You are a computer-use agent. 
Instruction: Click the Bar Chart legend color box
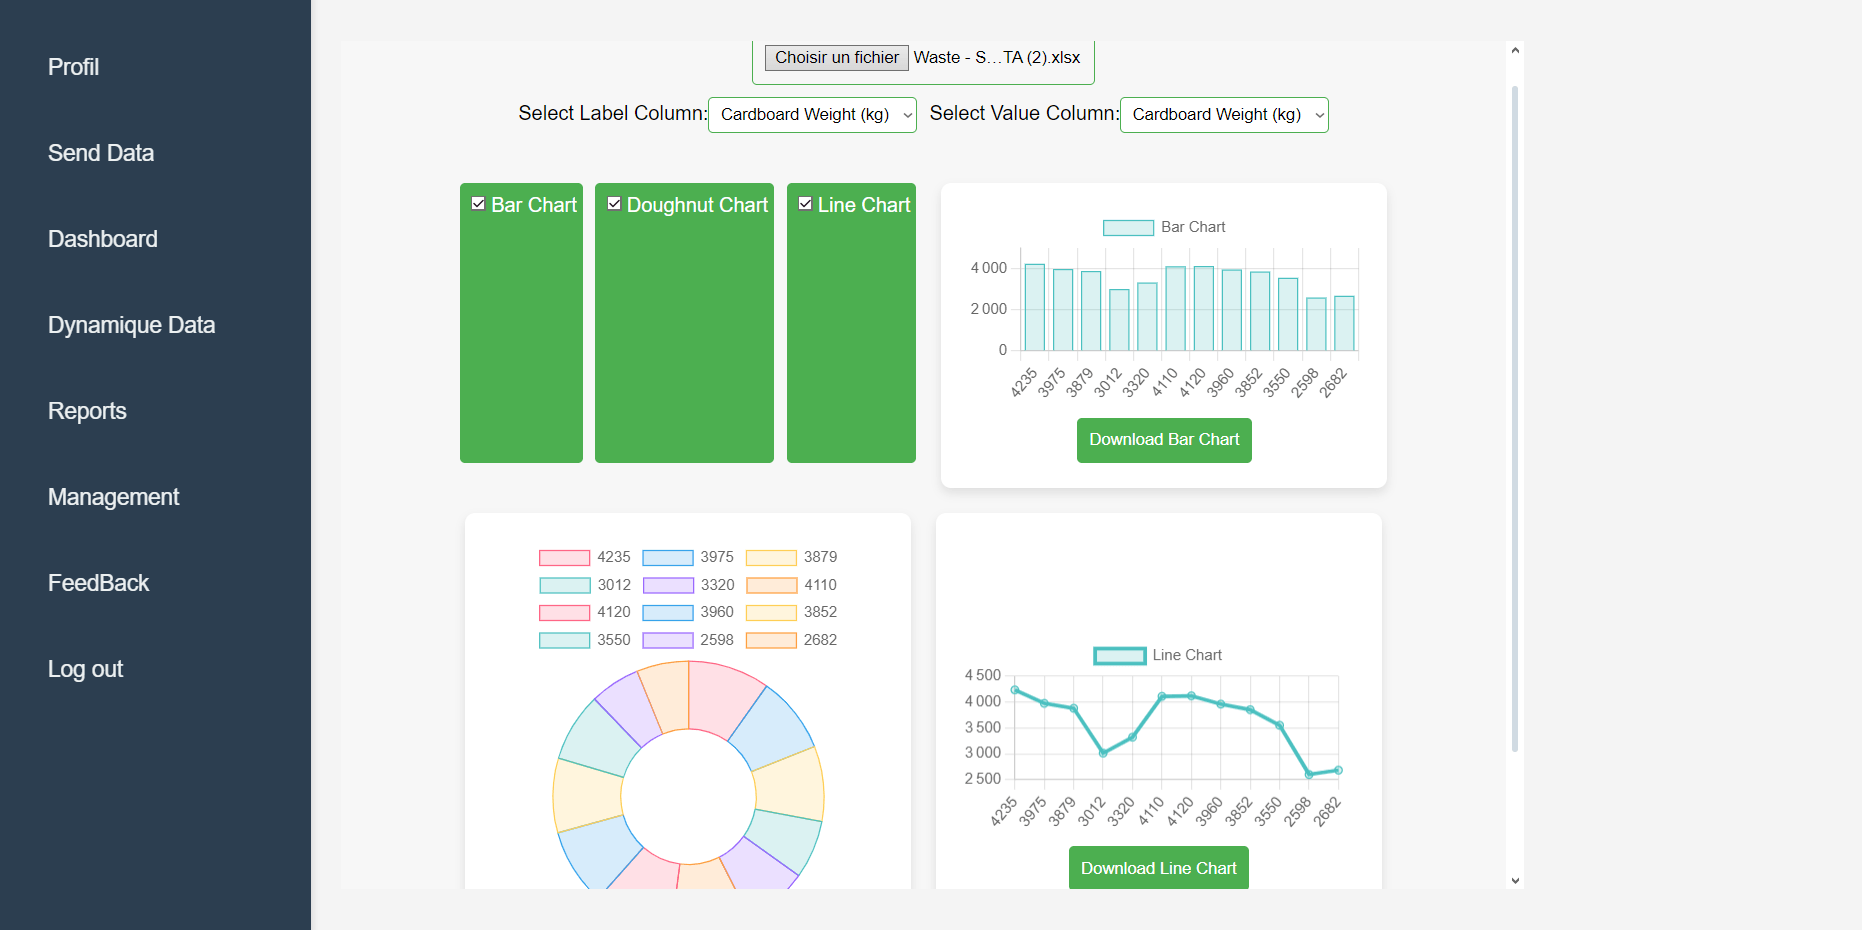click(1128, 228)
